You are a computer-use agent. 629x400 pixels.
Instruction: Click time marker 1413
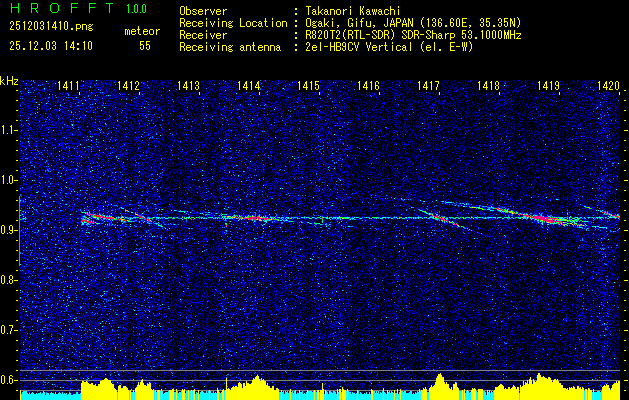click(x=188, y=86)
